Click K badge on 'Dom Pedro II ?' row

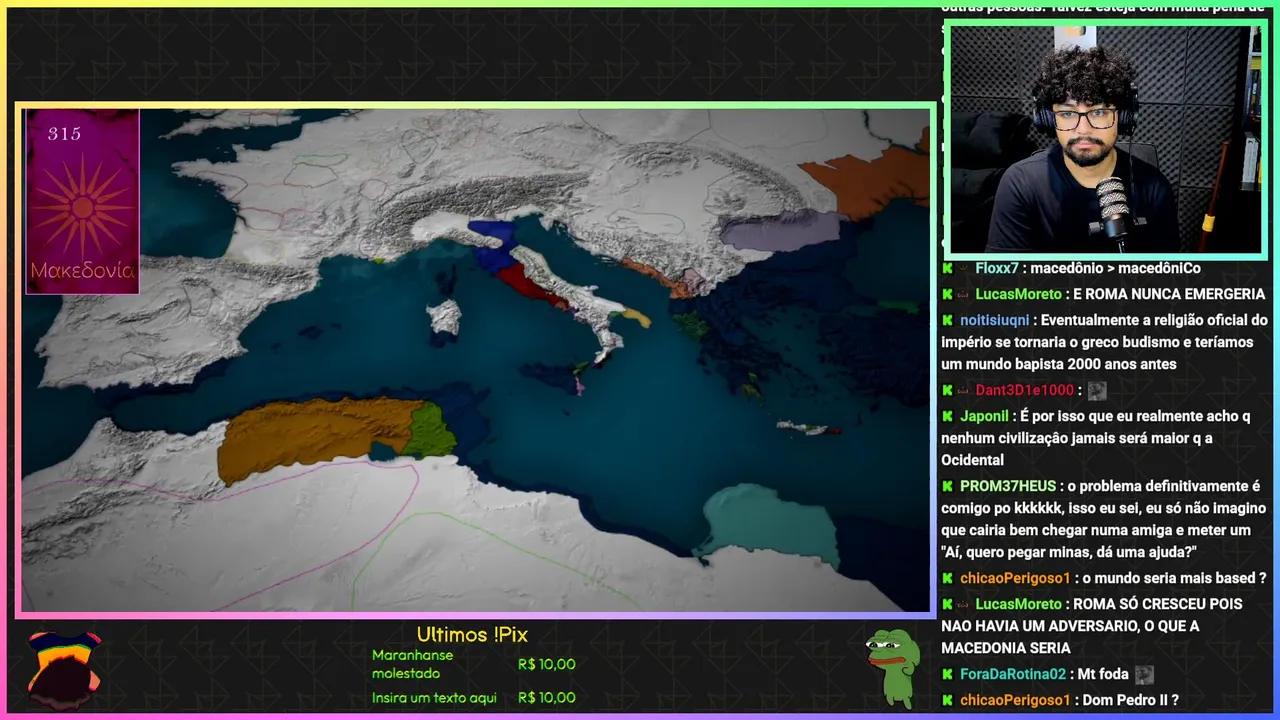948,700
